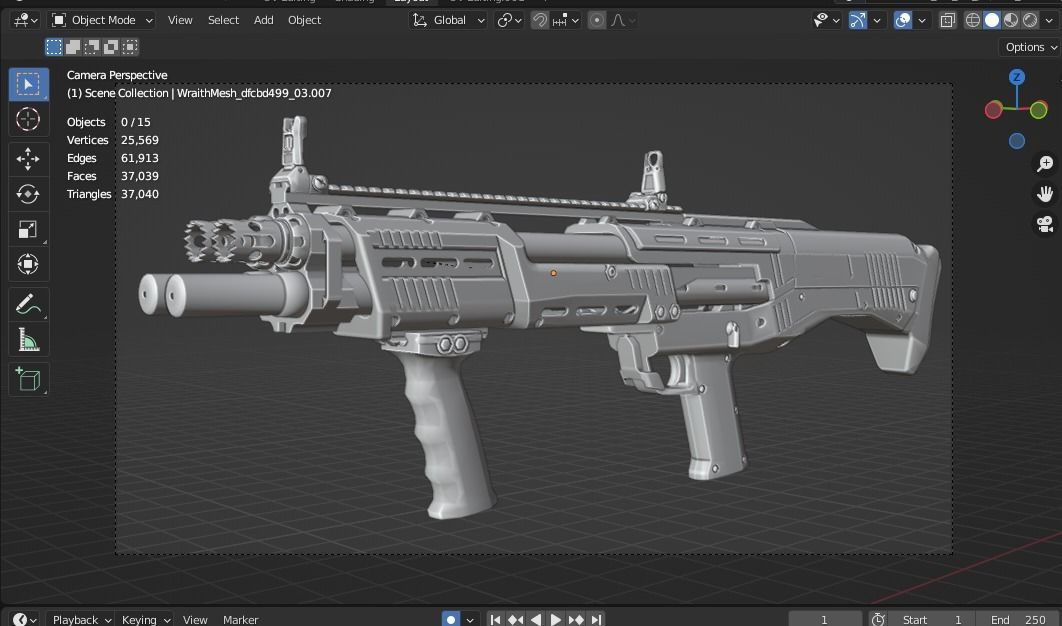The image size is (1062, 626).
Task: Set selection mode to Extend (second icon)
Action: pos(72,47)
